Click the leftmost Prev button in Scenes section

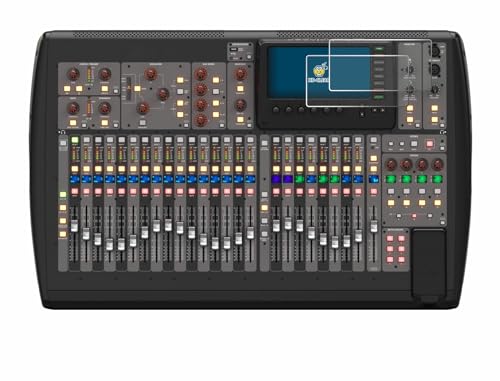pos(391,144)
